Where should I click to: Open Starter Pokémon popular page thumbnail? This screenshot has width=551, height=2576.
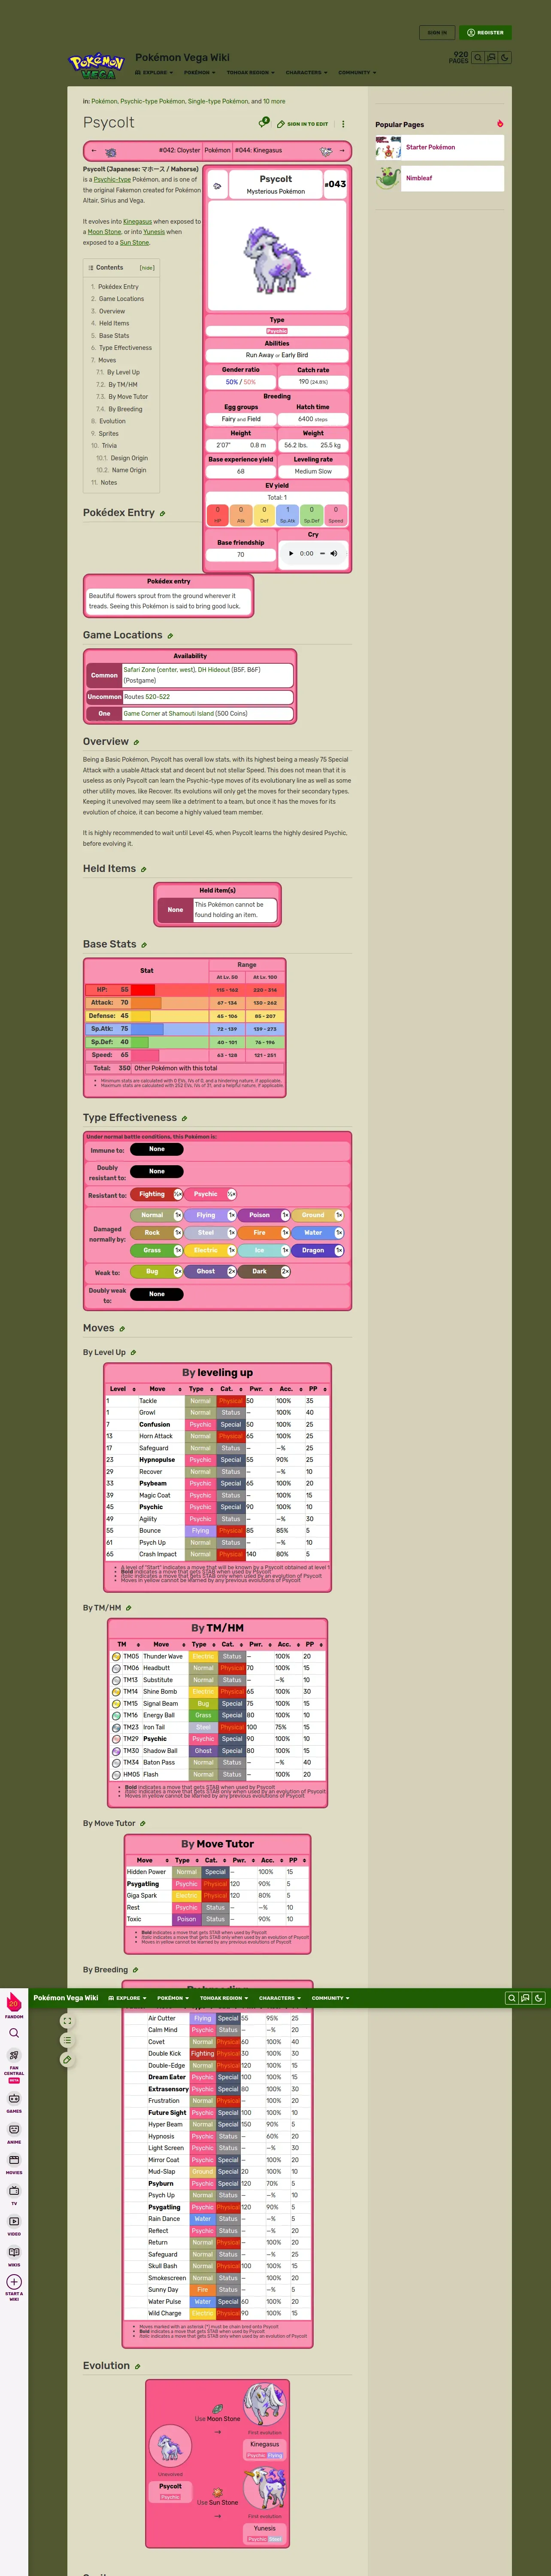coord(388,148)
